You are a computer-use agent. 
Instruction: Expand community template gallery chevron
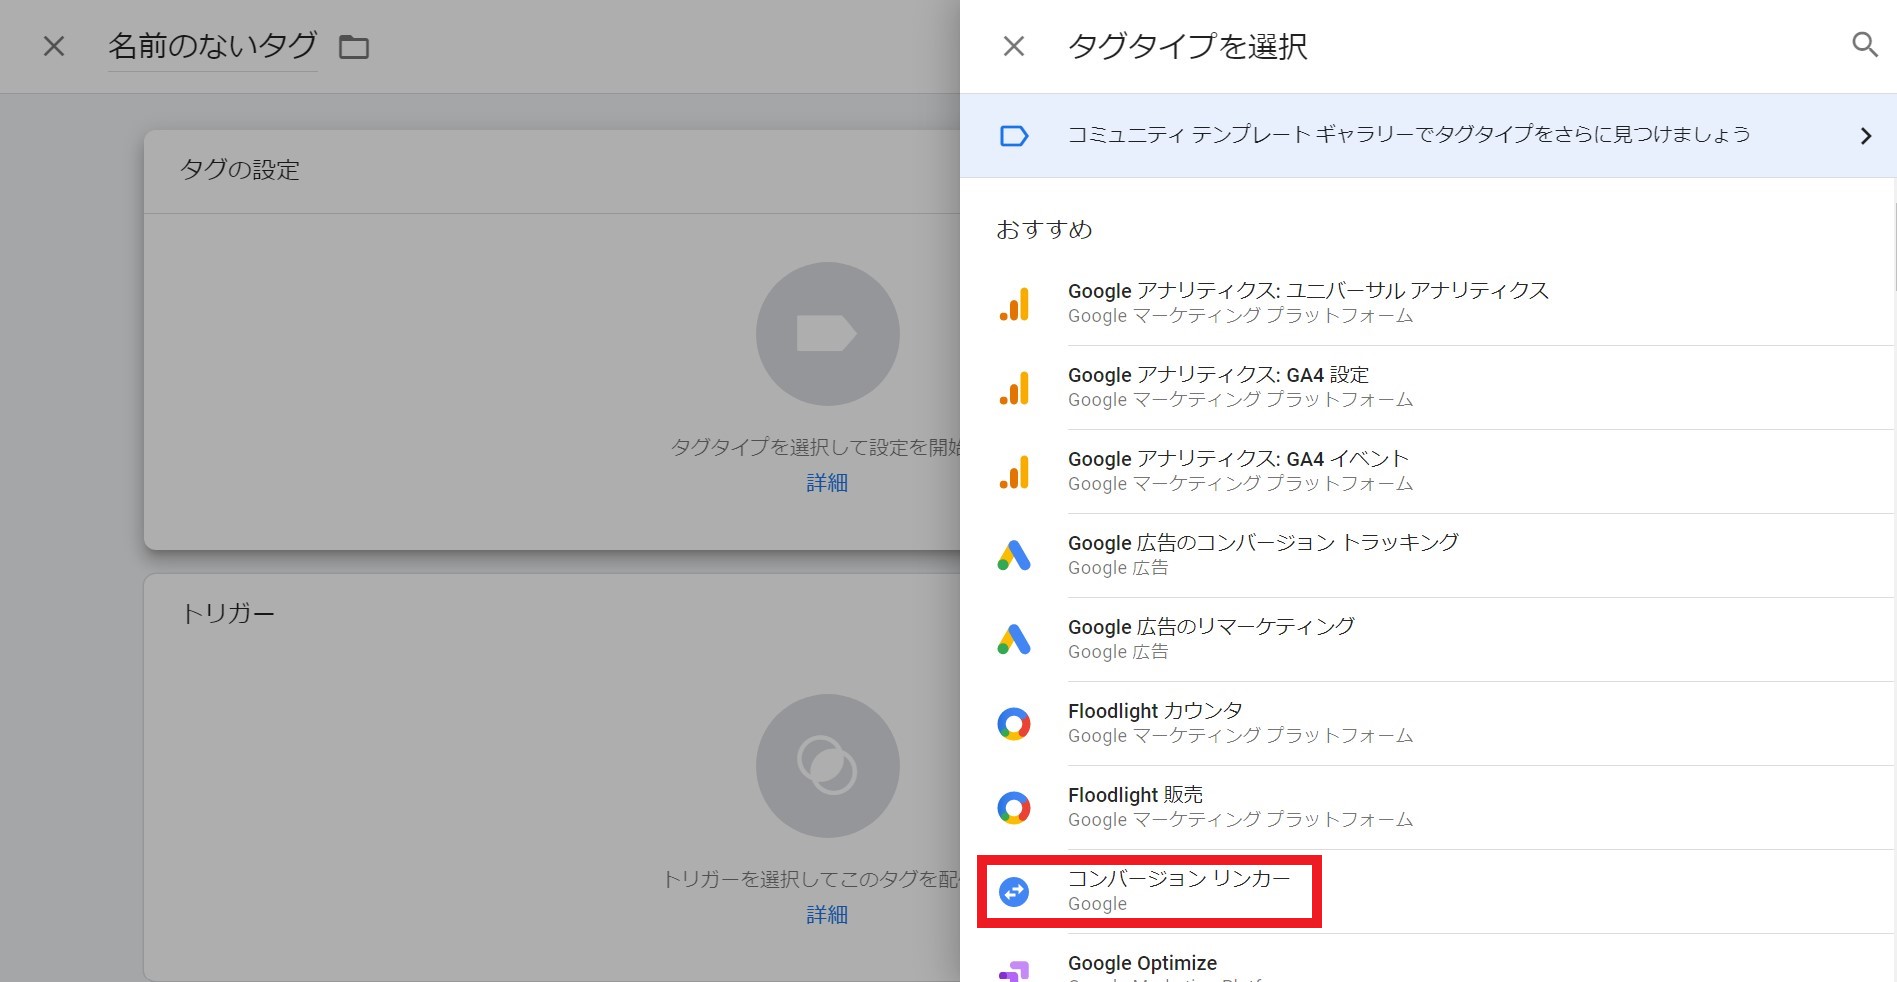[x=1865, y=136]
